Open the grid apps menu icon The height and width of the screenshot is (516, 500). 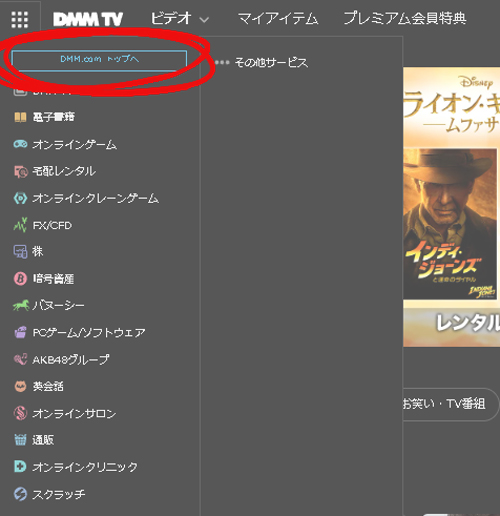[20, 19]
